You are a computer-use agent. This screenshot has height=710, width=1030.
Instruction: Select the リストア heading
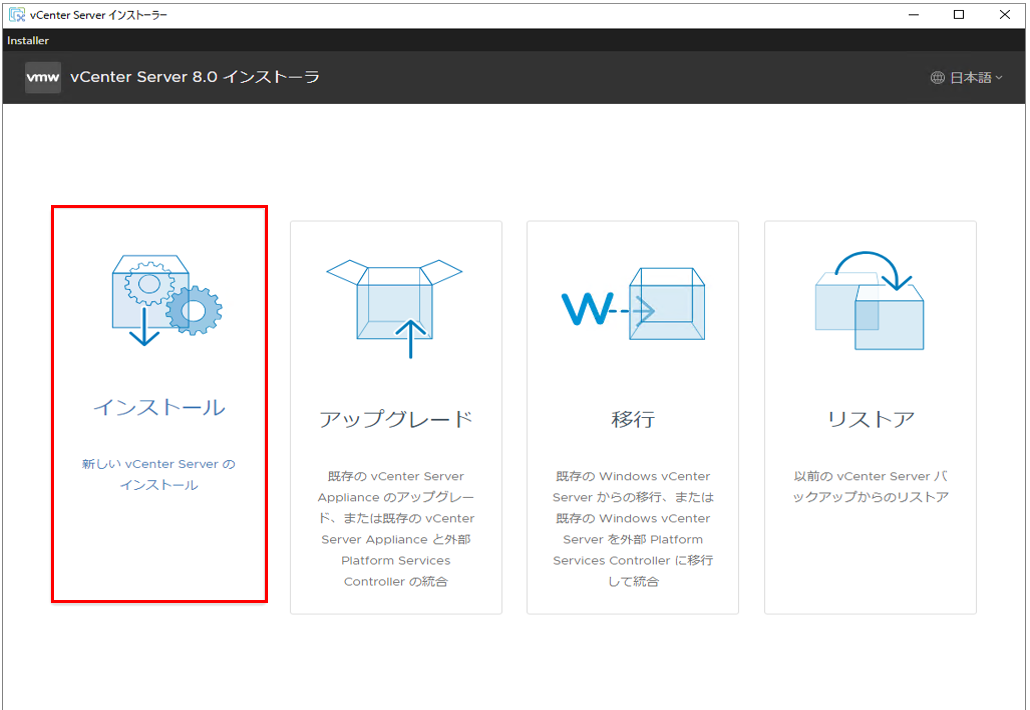tap(870, 419)
